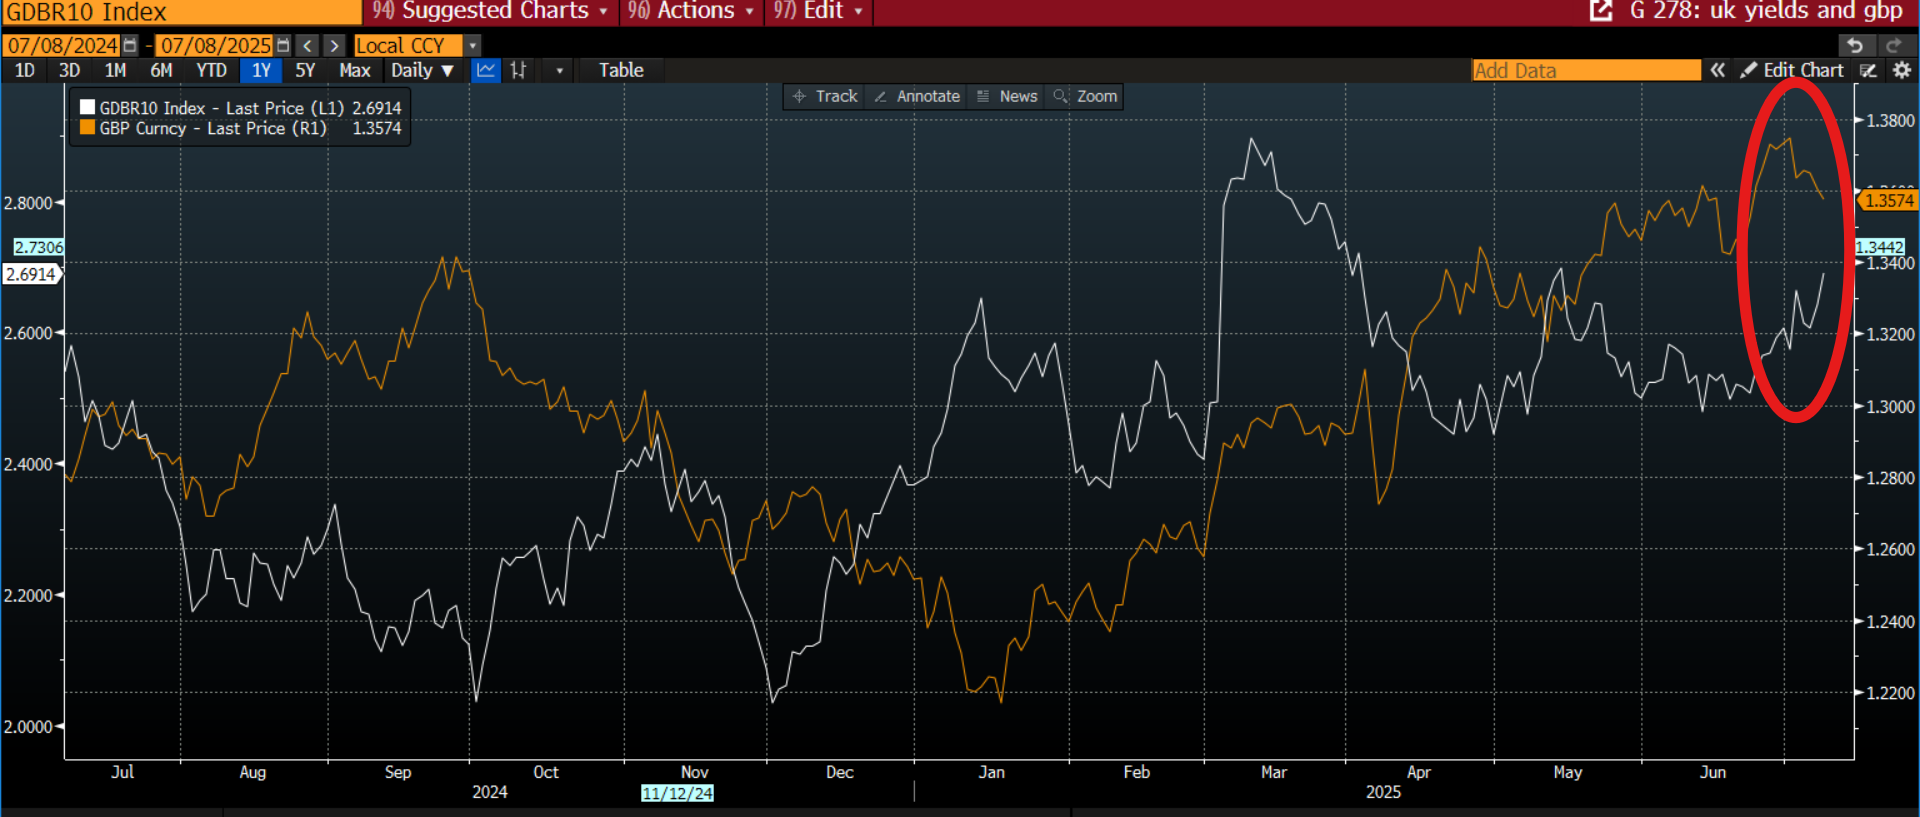Click the undo arrow icon

(x=1855, y=46)
